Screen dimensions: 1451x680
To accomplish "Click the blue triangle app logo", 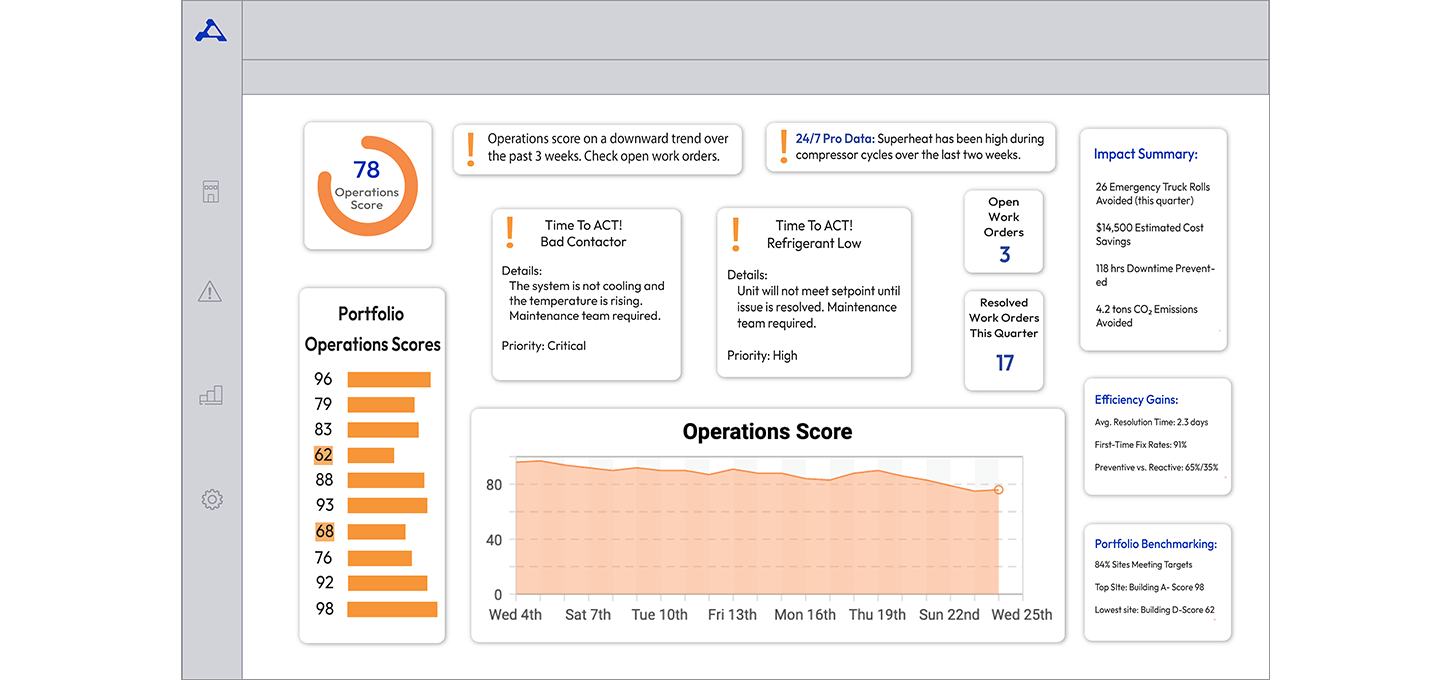I will pos(211,31).
